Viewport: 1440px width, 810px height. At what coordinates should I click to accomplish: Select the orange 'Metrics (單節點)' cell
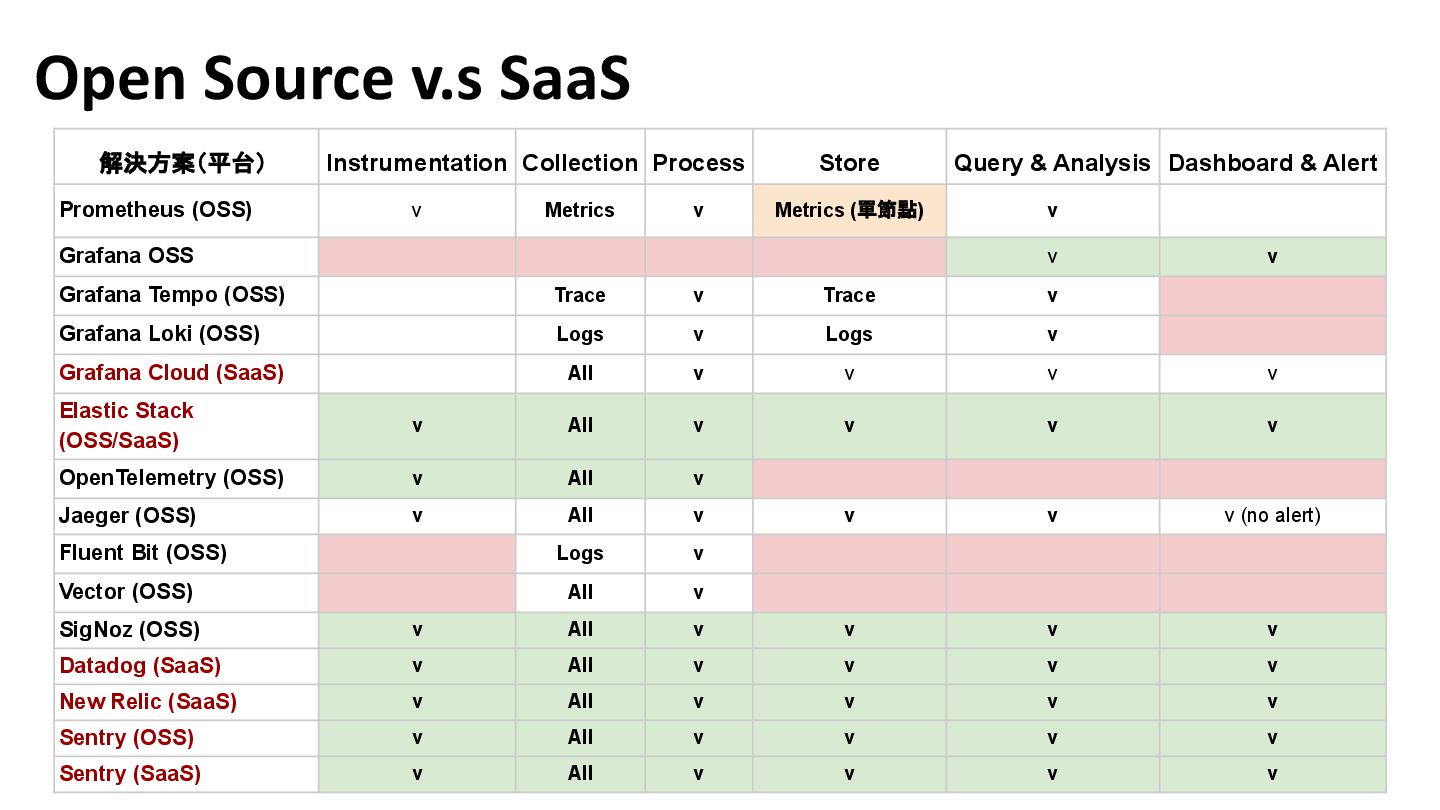pyautogui.click(x=849, y=211)
